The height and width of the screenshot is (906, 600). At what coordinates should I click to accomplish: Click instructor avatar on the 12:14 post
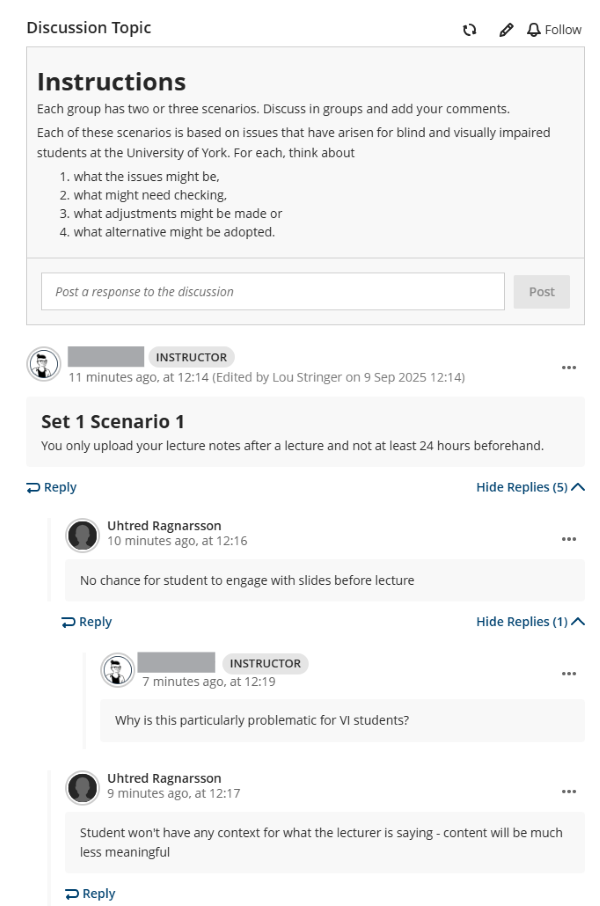(x=43, y=365)
